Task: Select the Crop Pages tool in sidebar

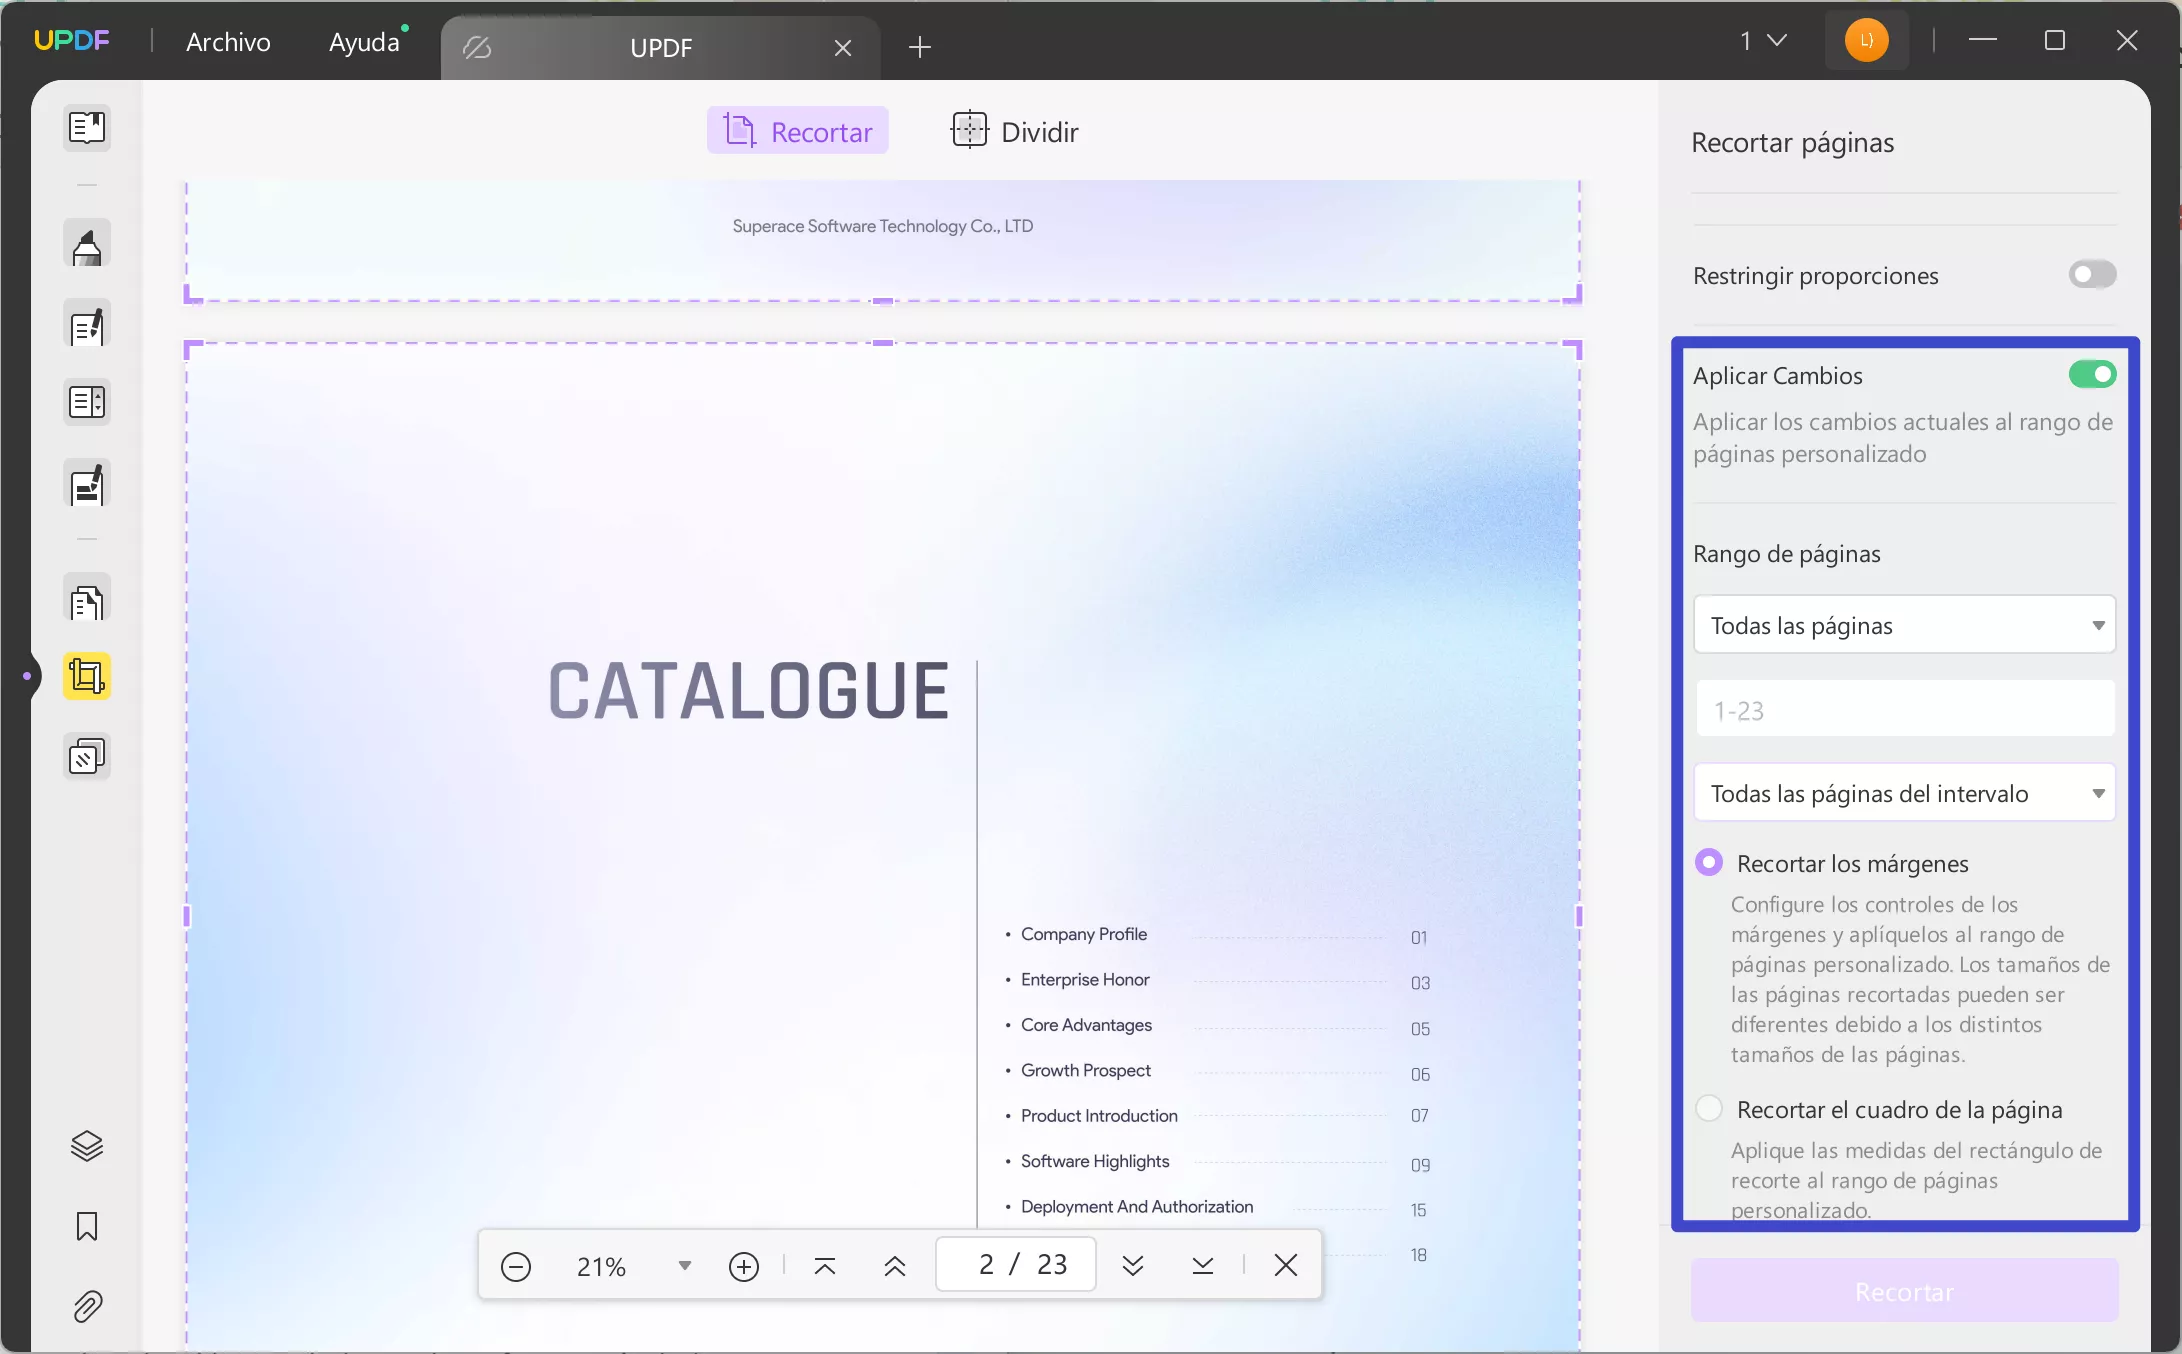Action: (x=87, y=677)
